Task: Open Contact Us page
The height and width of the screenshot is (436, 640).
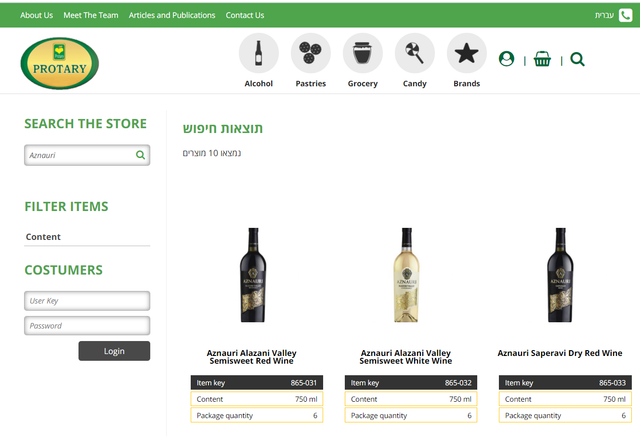Action: click(x=245, y=15)
